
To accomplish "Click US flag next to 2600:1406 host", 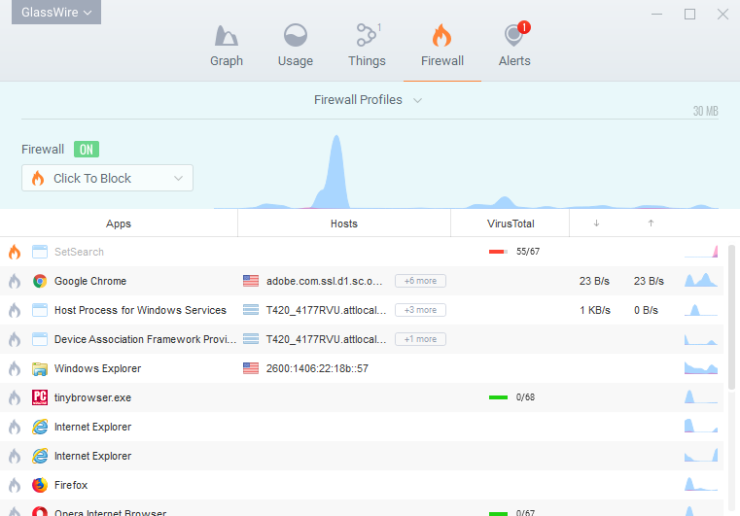I will click(x=251, y=368).
